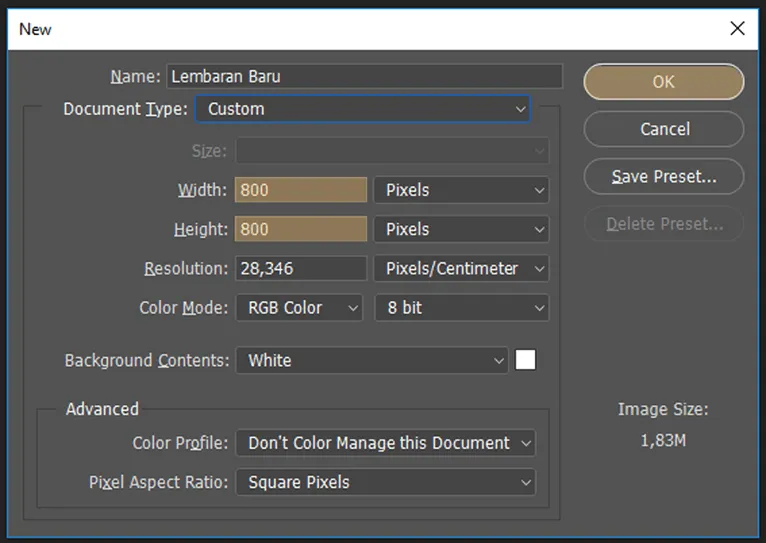766x543 pixels.
Task: Click the Width label
Action: click(202, 190)
